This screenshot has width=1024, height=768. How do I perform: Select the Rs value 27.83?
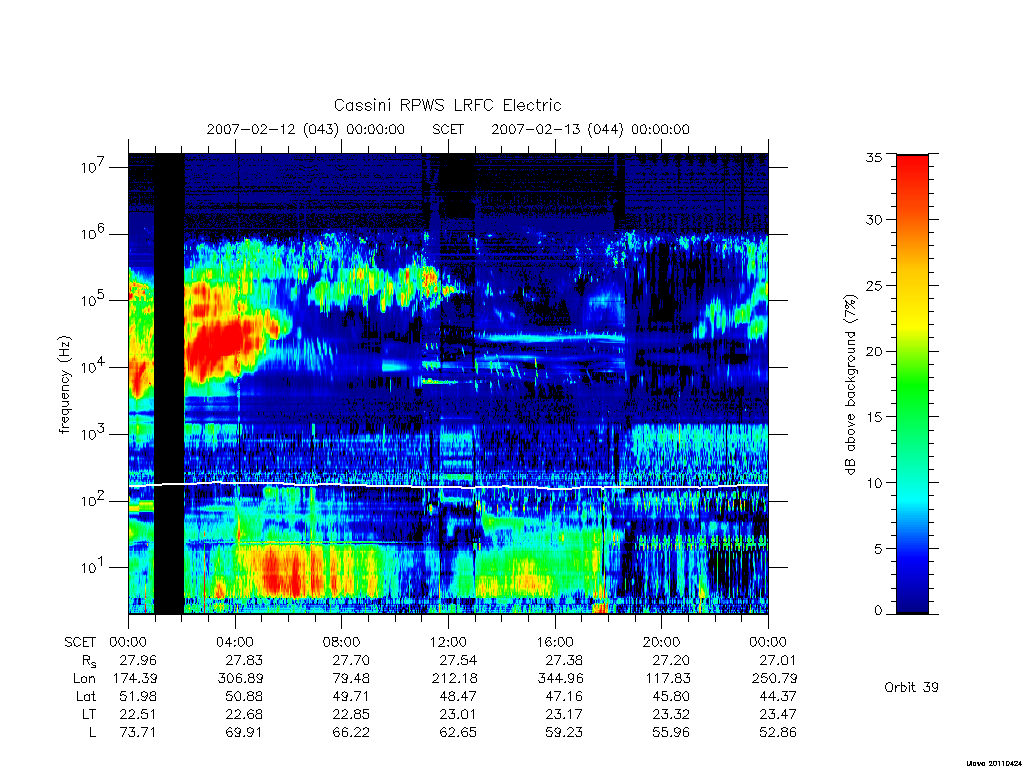pyautogui.click(x=244, y=660)
